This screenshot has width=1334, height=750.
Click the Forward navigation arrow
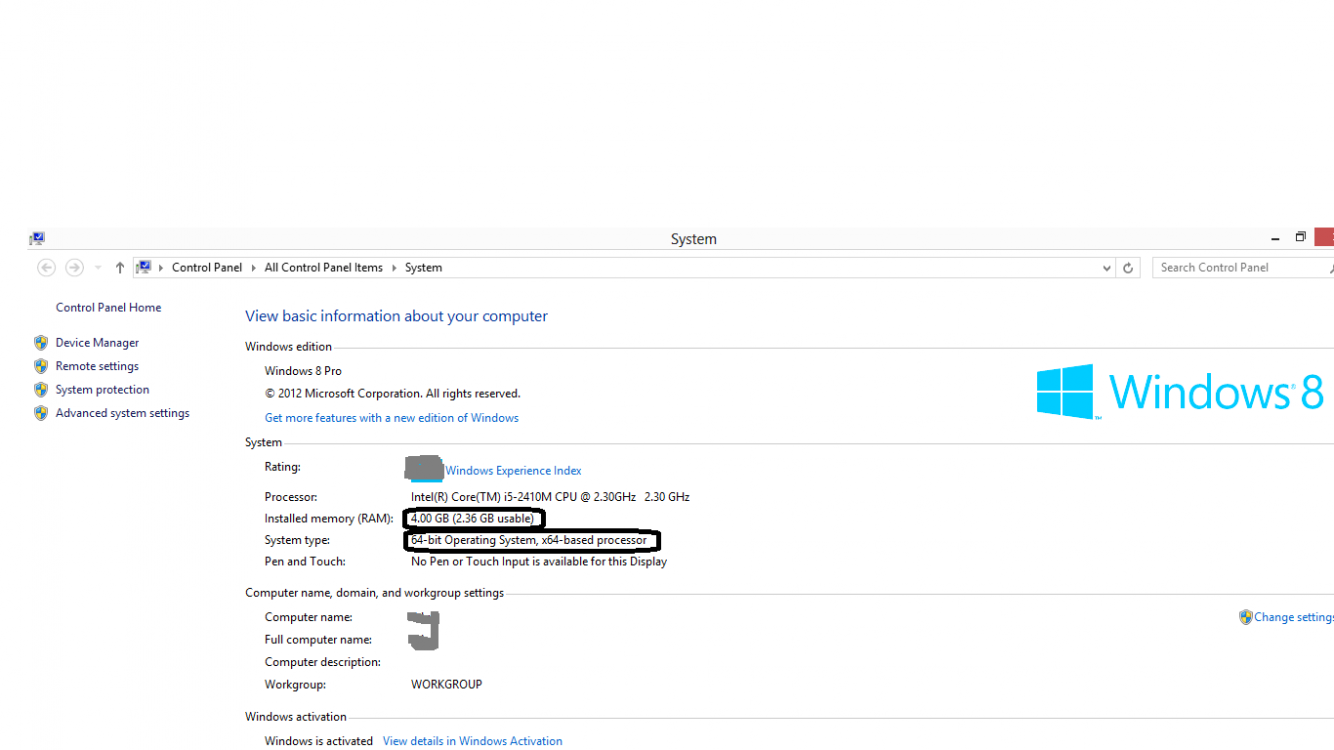pos(74,268)
